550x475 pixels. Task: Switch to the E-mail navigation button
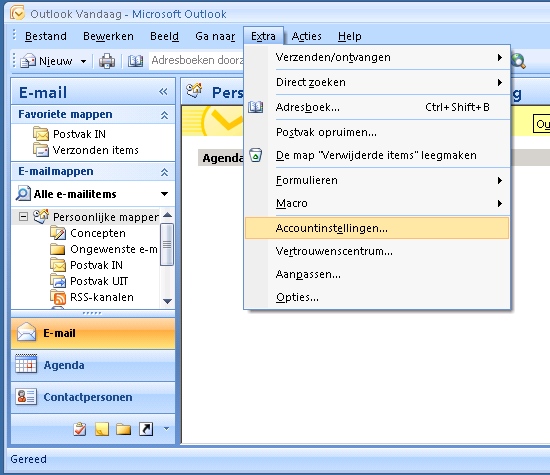coord(93,333)
